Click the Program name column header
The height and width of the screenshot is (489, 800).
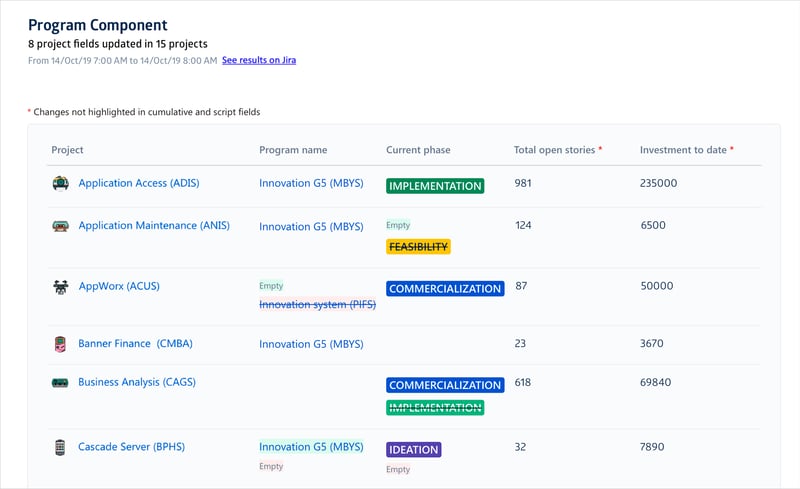293,150
